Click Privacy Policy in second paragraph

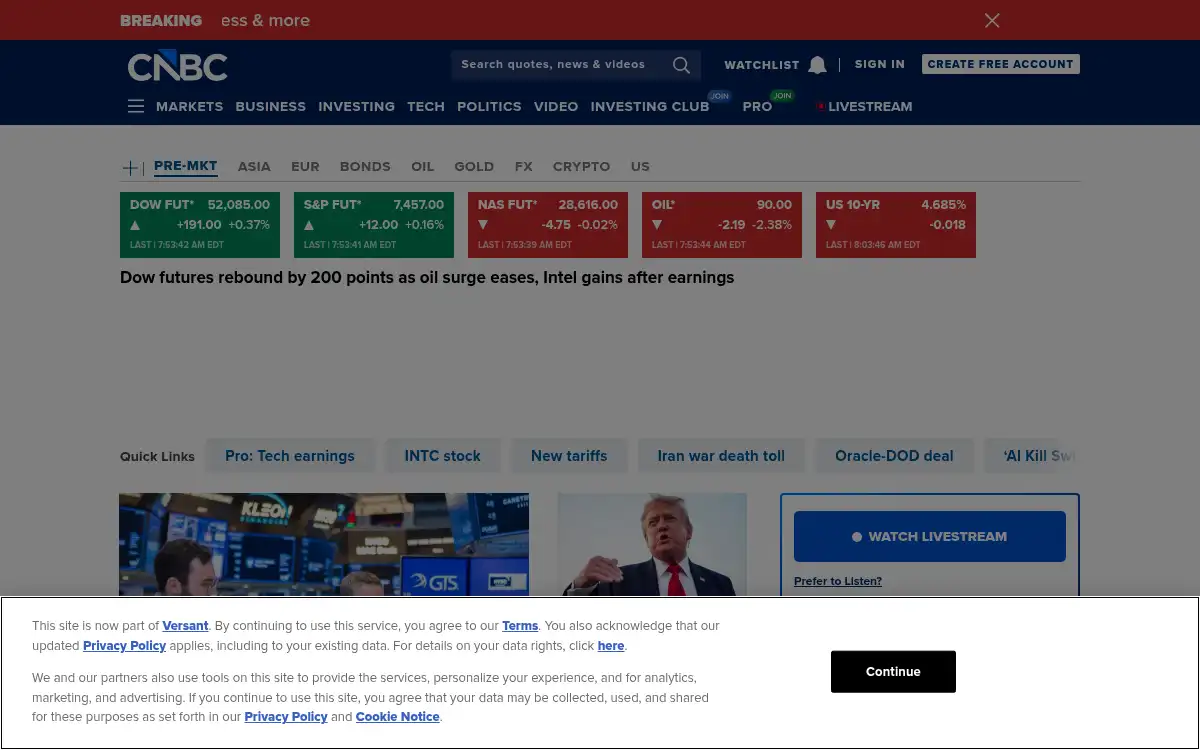click(286, 717)
